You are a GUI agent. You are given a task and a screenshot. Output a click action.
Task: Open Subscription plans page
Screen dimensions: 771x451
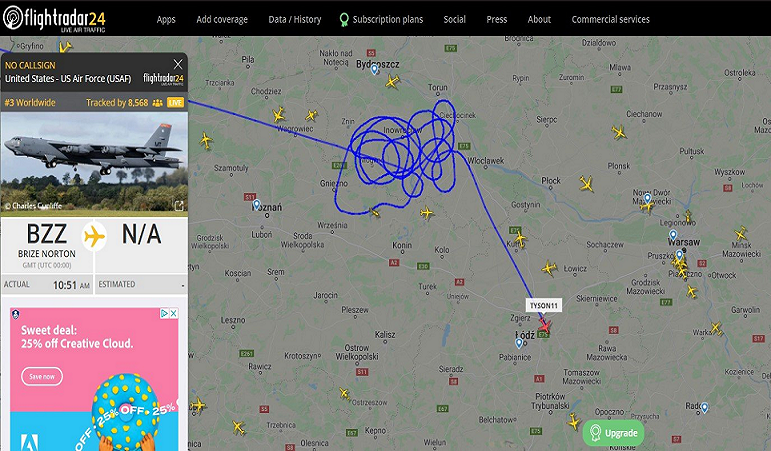coord(381,20)
